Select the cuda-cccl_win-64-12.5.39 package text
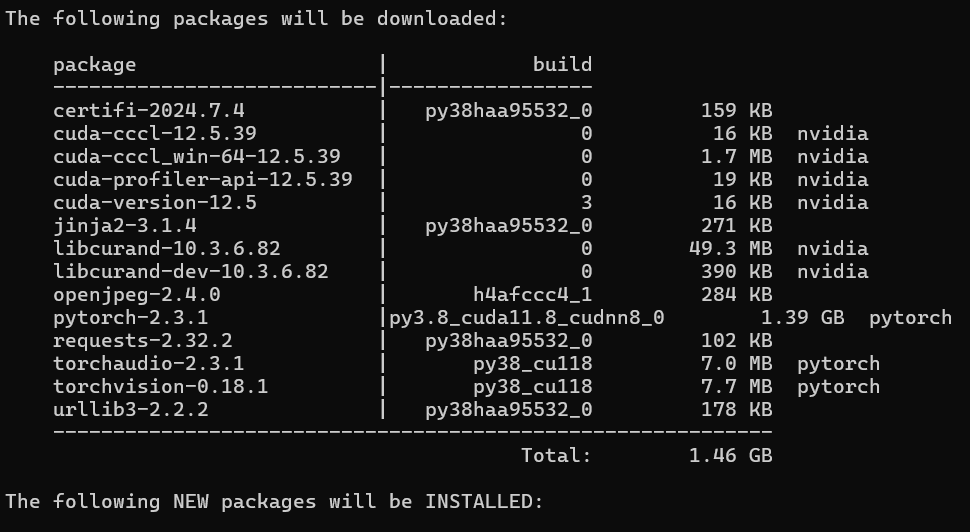Screen dimensions: 970x532 tap(196, 156)
